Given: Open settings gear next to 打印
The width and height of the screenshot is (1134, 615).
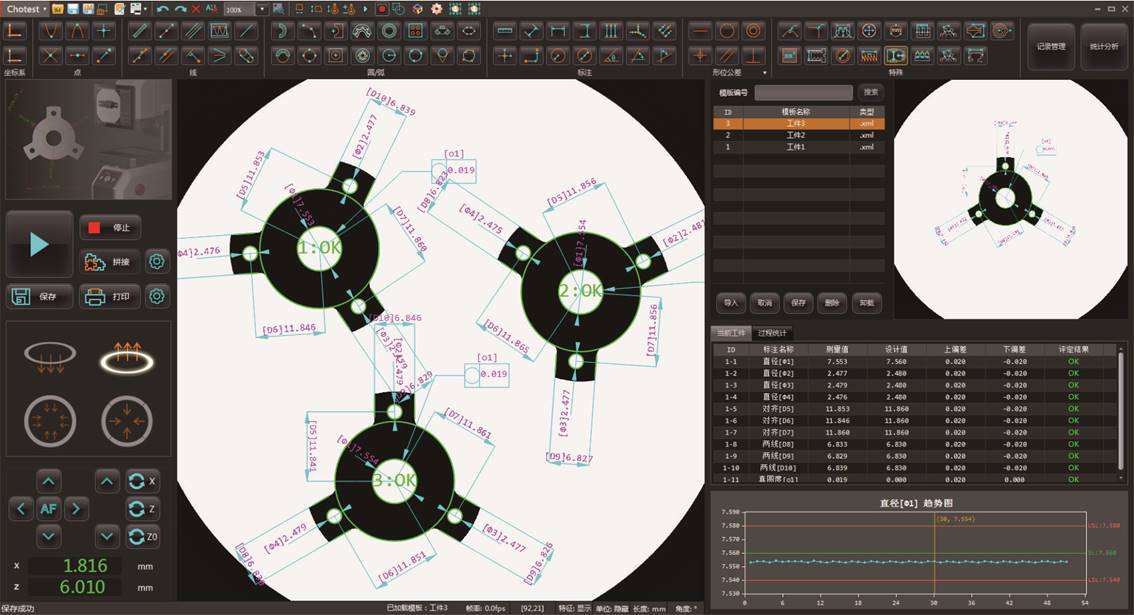Looking at the screenshot, I should coord(157,297).
